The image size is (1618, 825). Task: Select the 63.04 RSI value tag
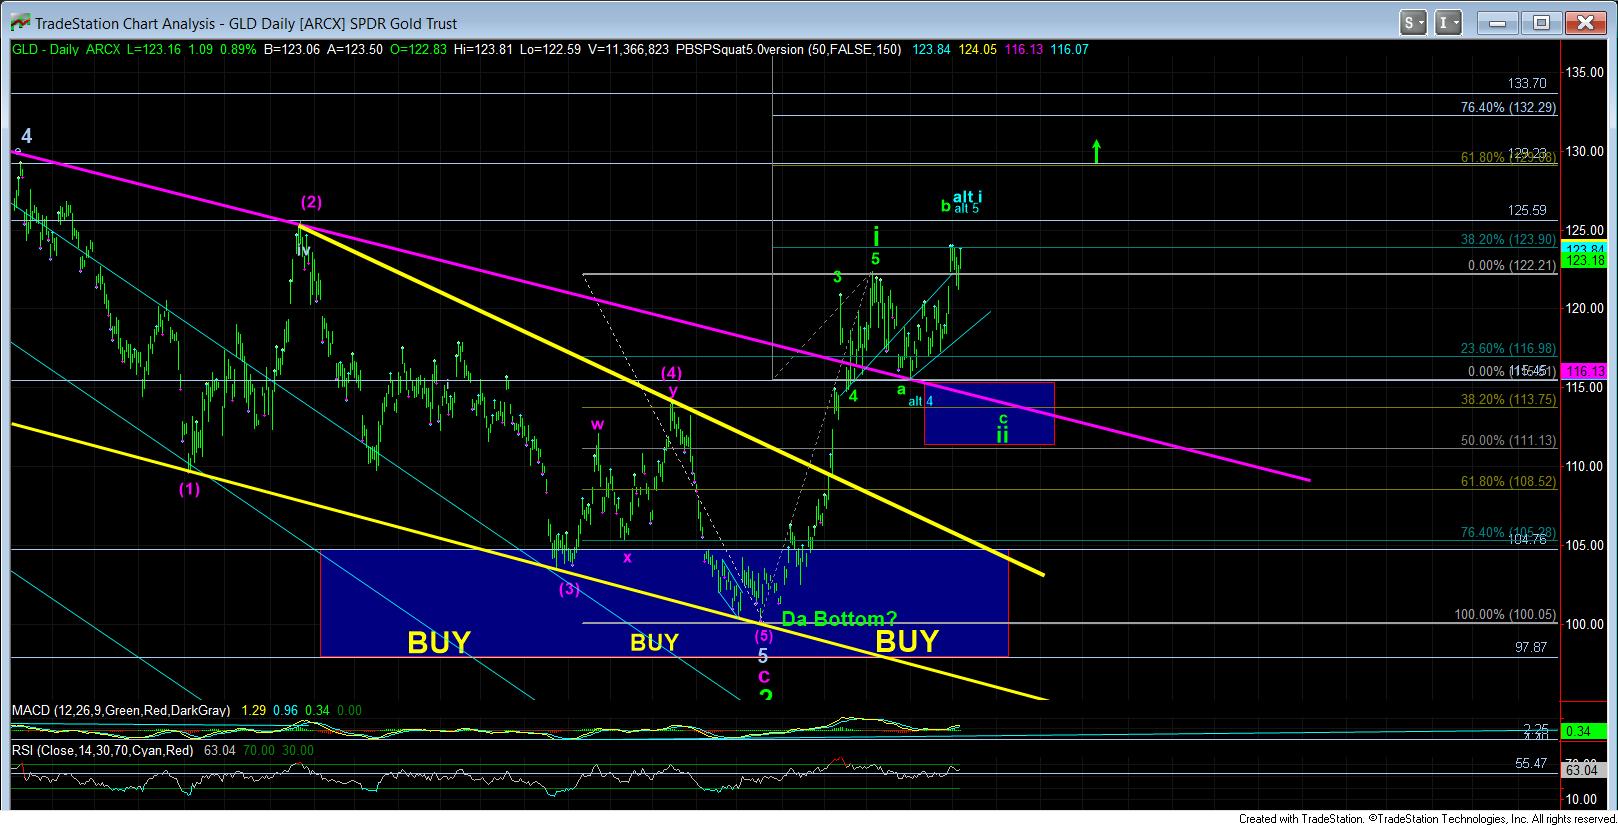1585,770
